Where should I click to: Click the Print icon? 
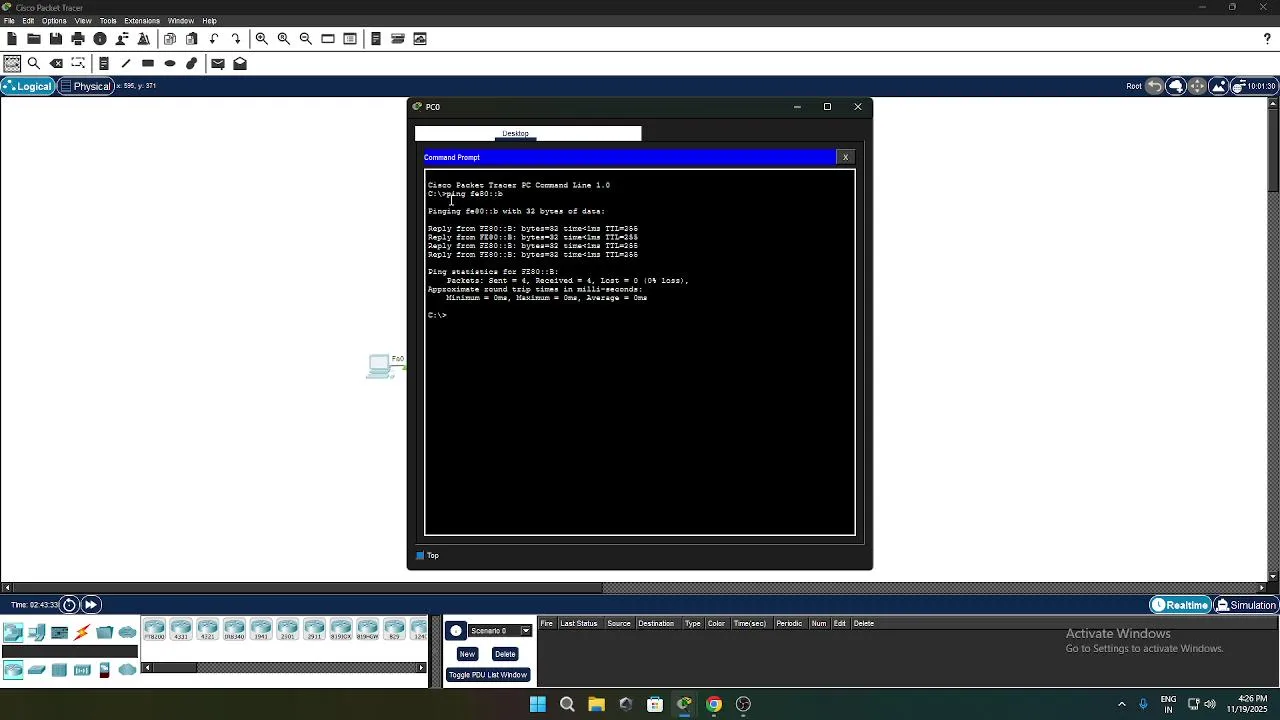pos(78,39)
